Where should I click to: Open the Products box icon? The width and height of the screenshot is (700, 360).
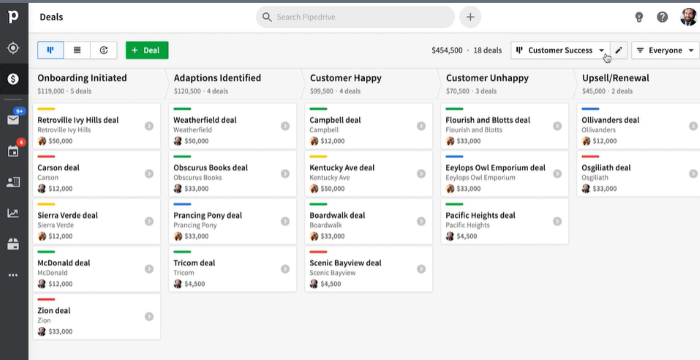(13, 244)
